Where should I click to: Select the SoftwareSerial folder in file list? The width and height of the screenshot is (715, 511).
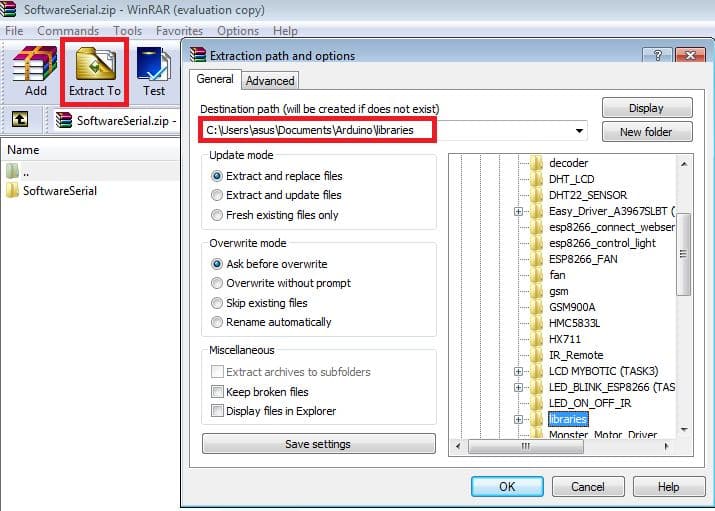tap(59, 190)
